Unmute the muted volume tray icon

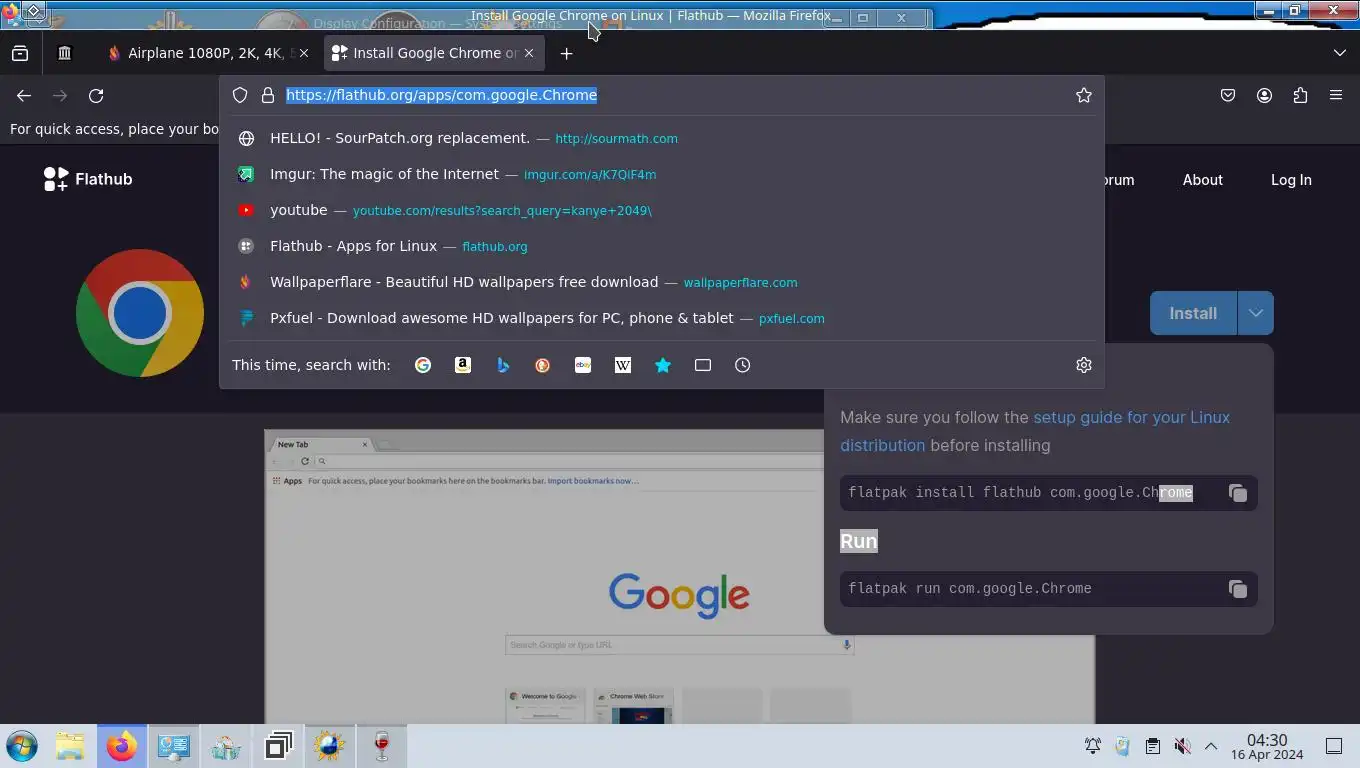(x=1182, y=746)
